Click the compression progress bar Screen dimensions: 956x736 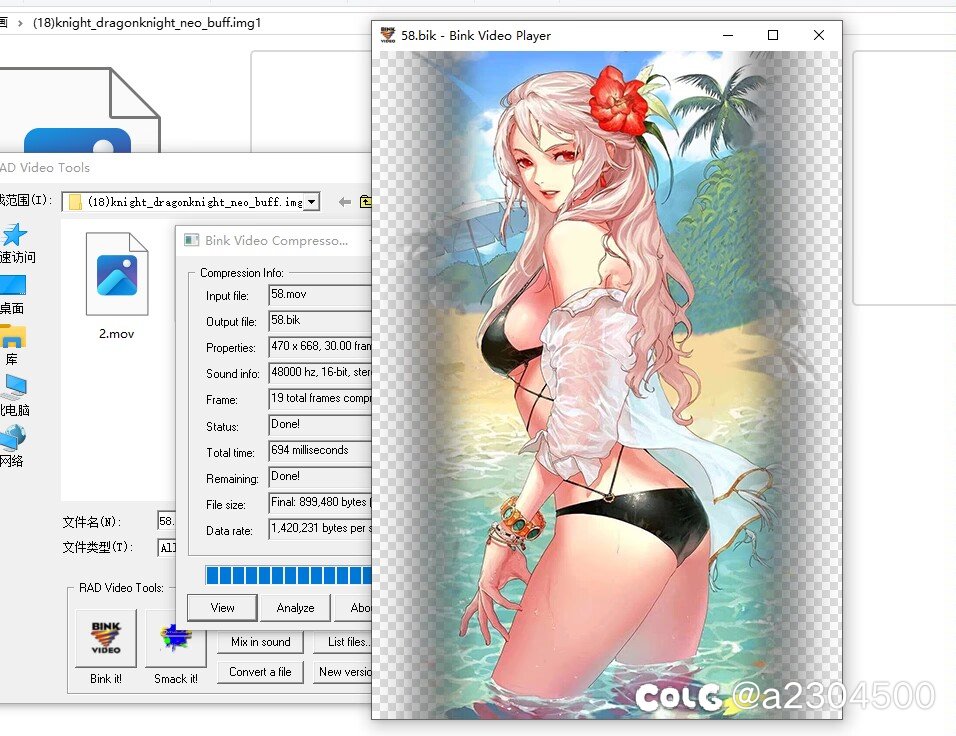[x=288, y=575]
